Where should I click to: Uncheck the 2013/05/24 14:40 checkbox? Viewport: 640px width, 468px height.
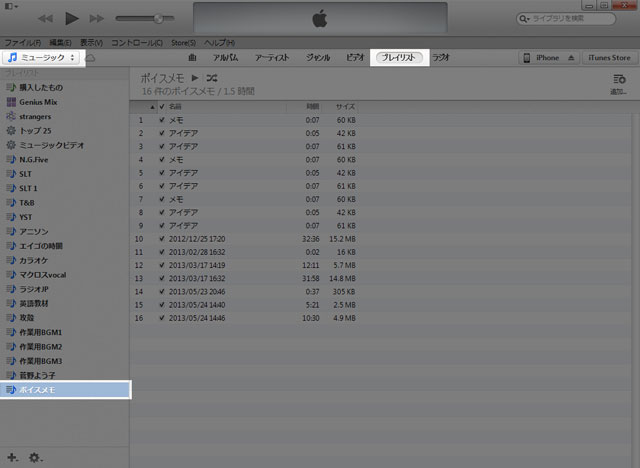point(162,305)
